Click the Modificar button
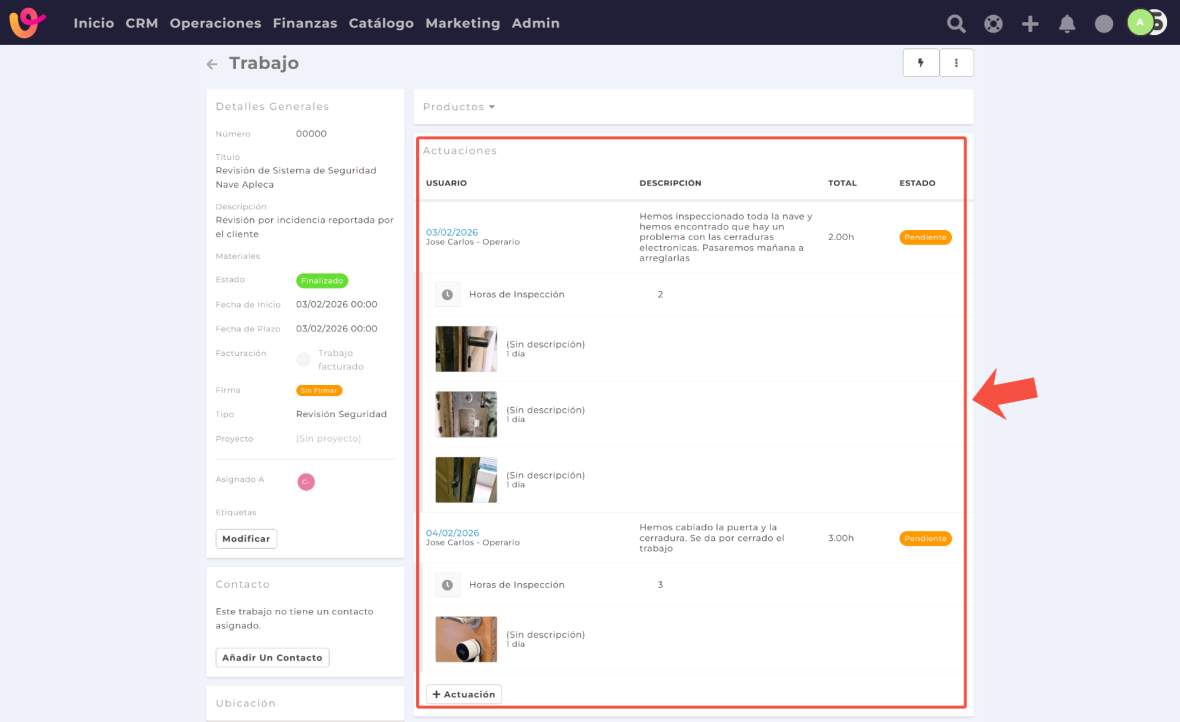The height and width of the screenshot is (722, 1180). pyautogui.click(x=246, y=539)
